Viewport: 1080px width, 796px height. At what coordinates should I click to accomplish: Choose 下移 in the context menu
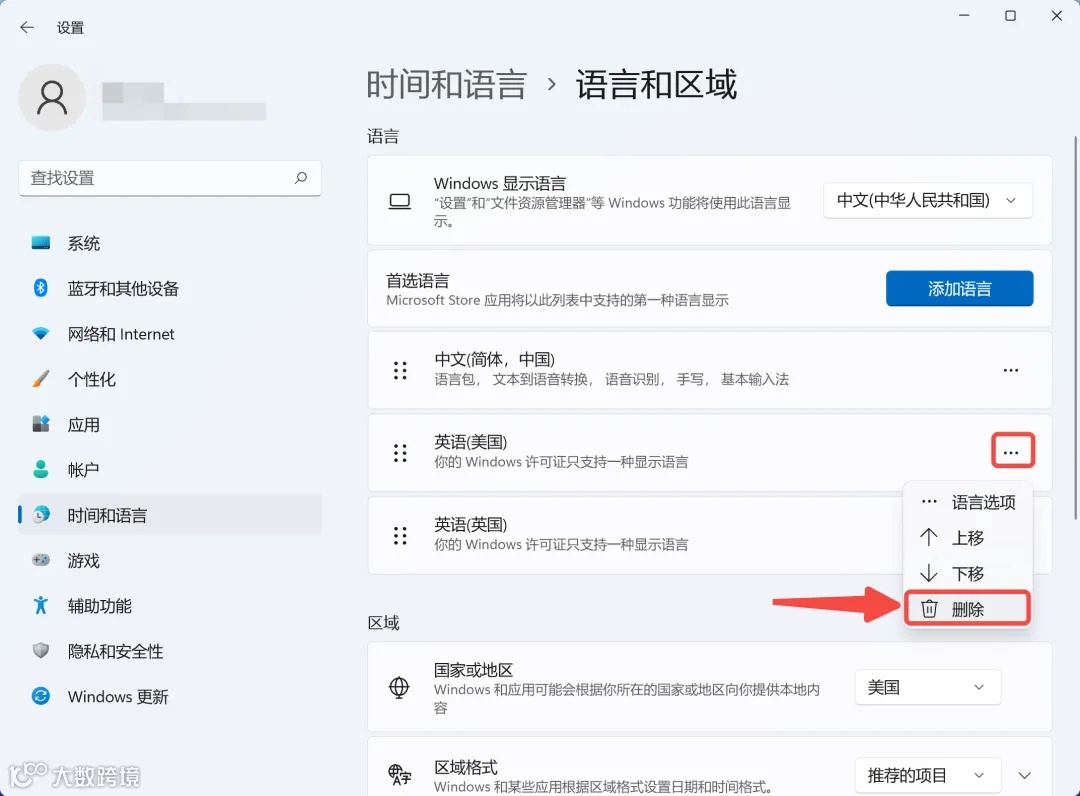pyautogui.click(x=968, y=574)
